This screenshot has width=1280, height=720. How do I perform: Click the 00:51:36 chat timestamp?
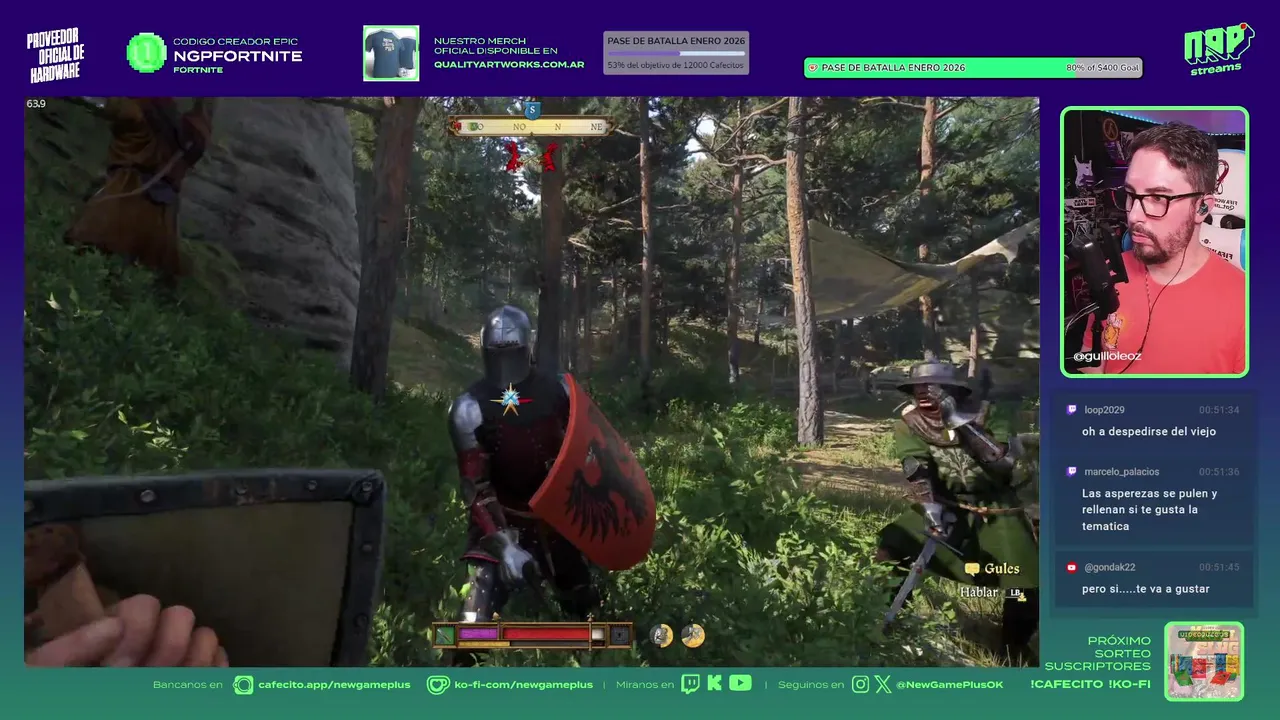(x=1219, y=472)
